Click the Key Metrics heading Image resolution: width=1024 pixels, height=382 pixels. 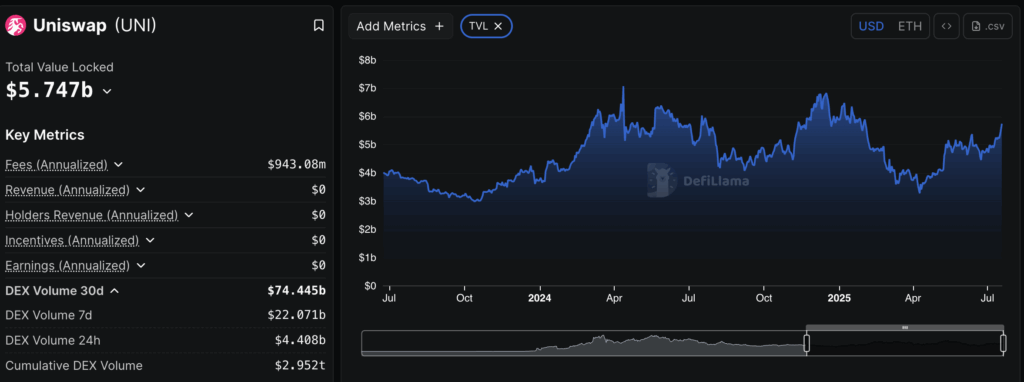tap(45, 135)
